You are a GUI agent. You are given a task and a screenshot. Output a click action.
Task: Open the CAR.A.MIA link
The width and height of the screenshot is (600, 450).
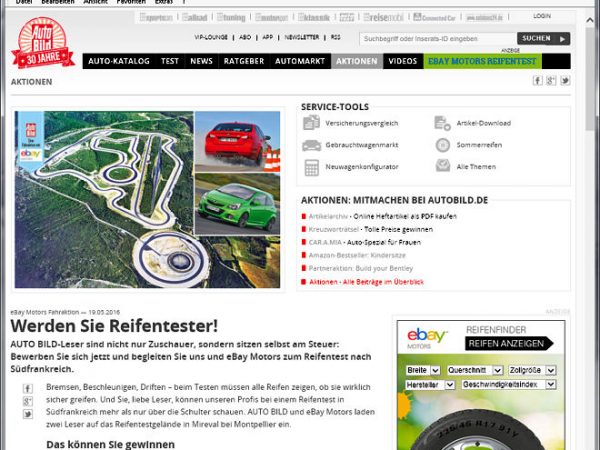point(325,243)
